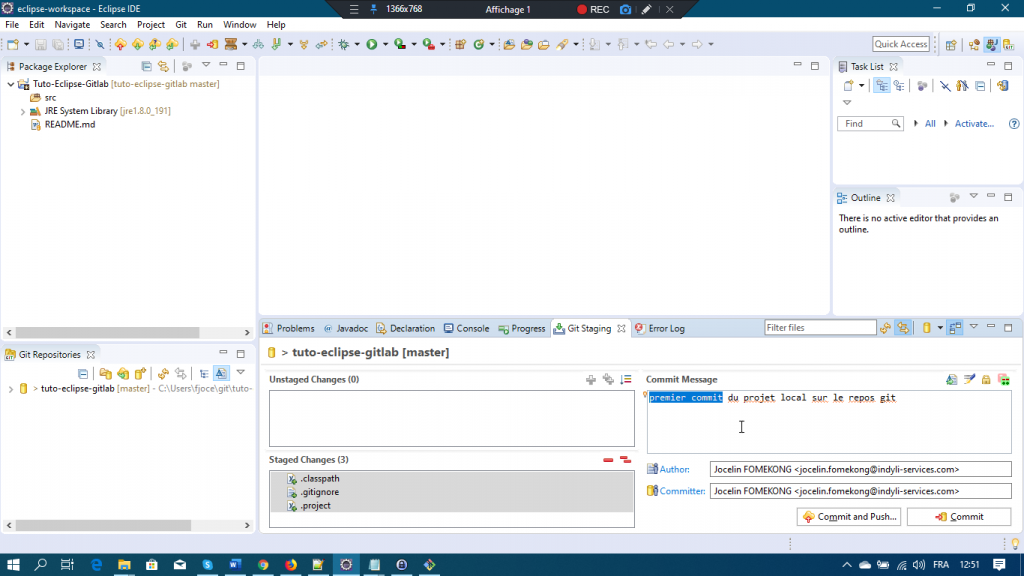Toggle Add Signed-off-by icon

[969, 379]
